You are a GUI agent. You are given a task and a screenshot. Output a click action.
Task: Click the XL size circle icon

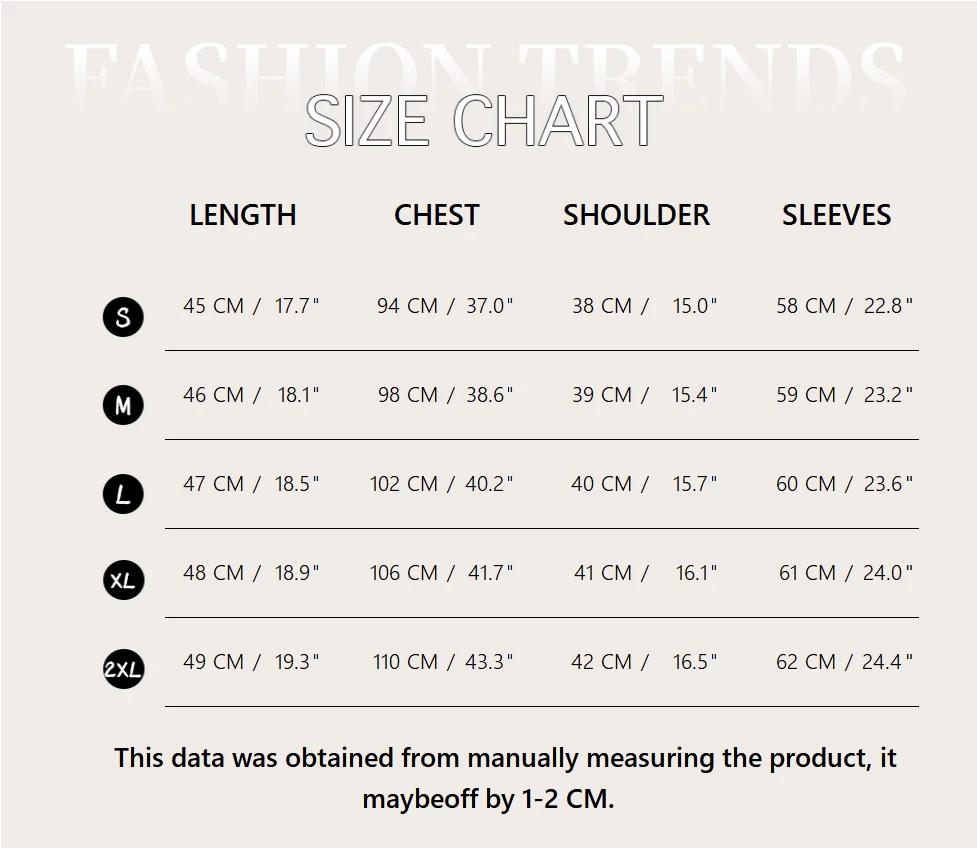(123, 580)
